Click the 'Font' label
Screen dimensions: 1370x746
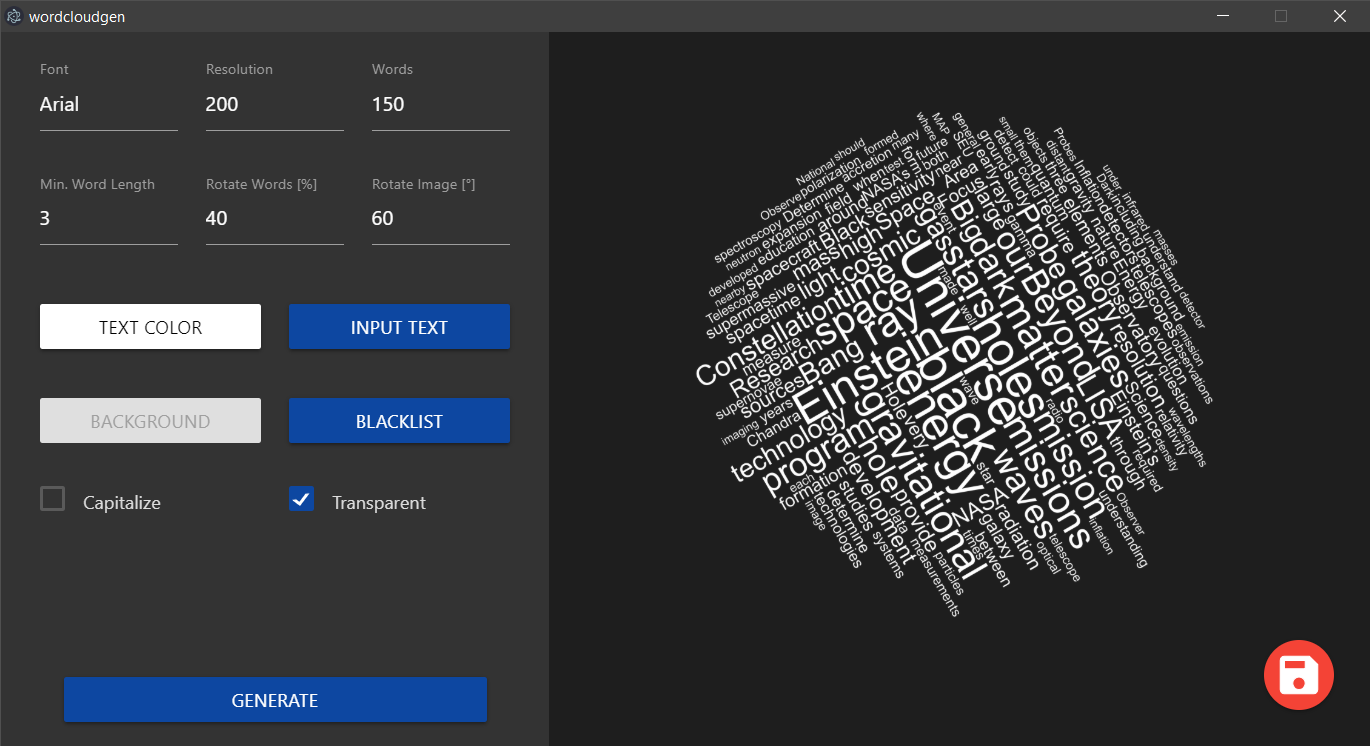click(x=54, y=69)
